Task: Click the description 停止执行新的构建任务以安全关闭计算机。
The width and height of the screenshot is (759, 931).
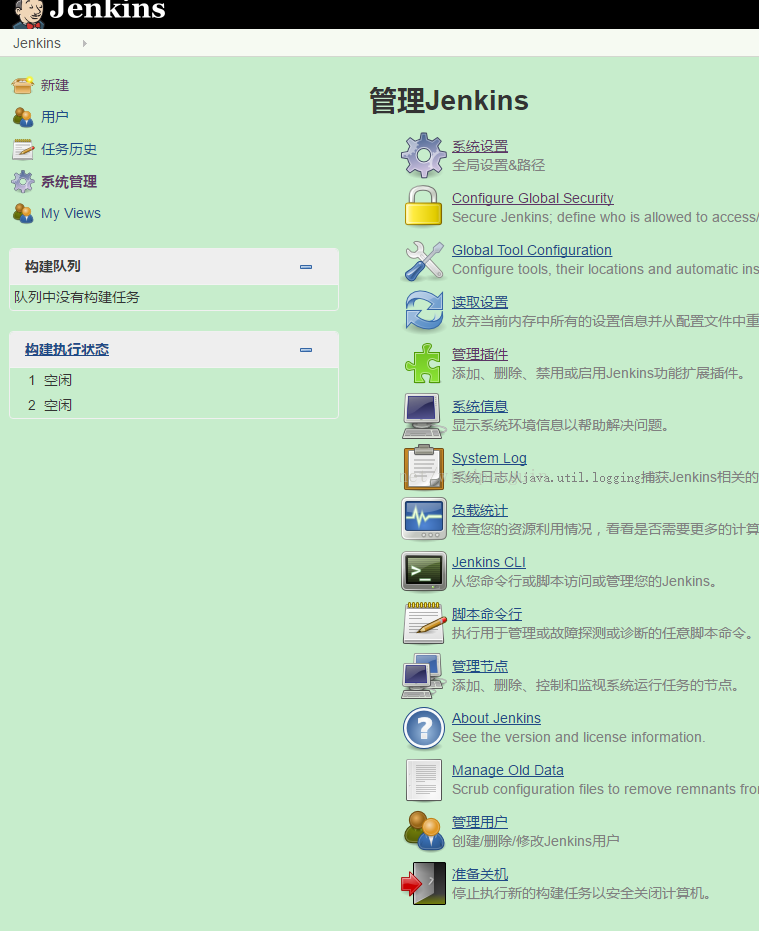Action: click(582, 893)
